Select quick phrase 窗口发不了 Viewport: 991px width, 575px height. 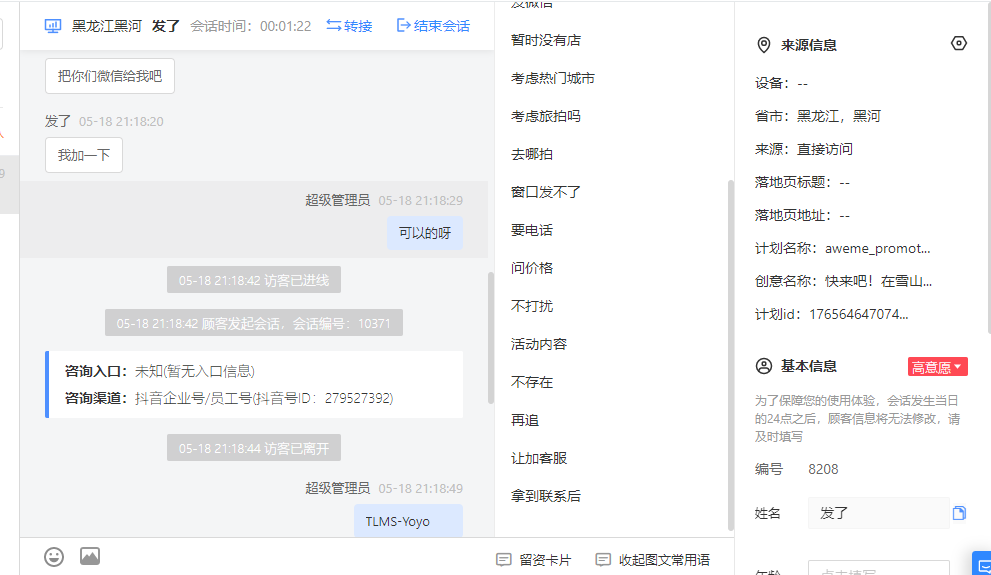click(545, 192)
